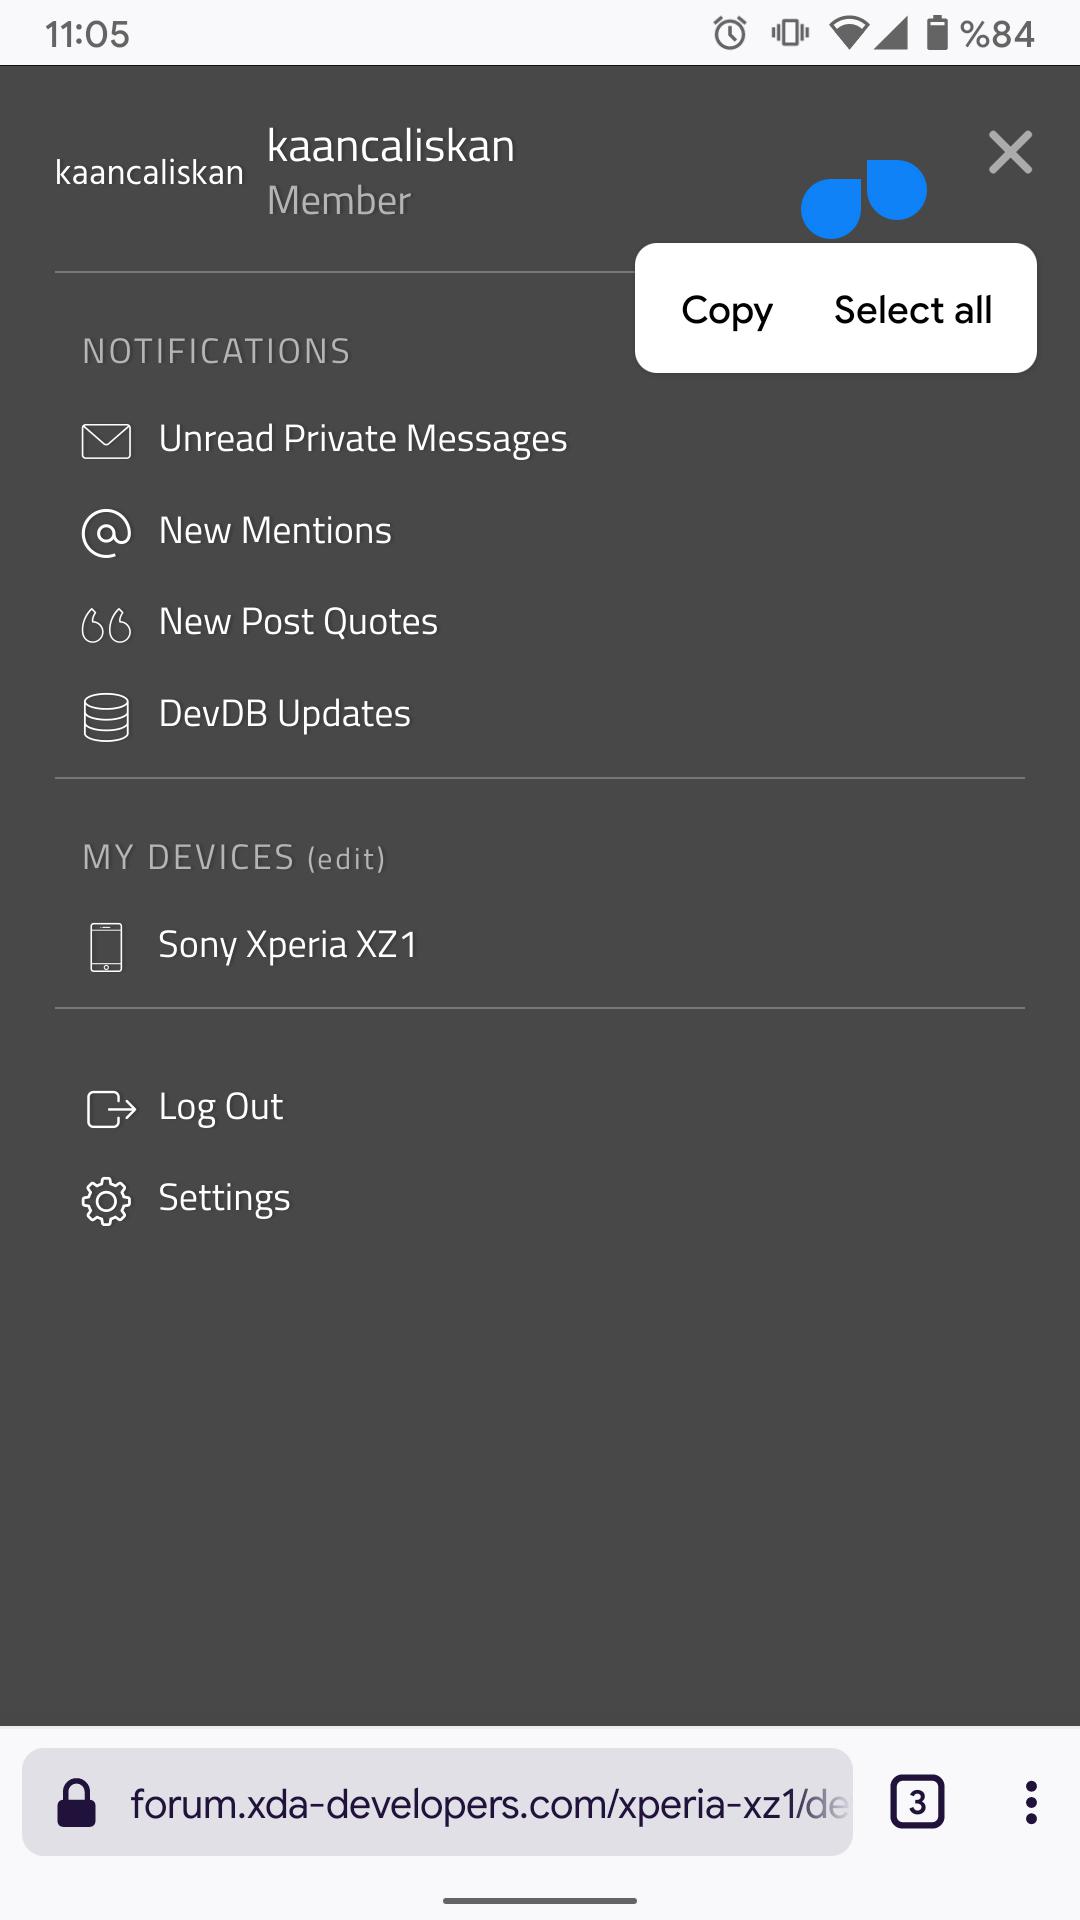This screenshot has height=1920, width=1080.
Task: Tap the padlock icon in address bar
Action: (x=76, y=1803)
